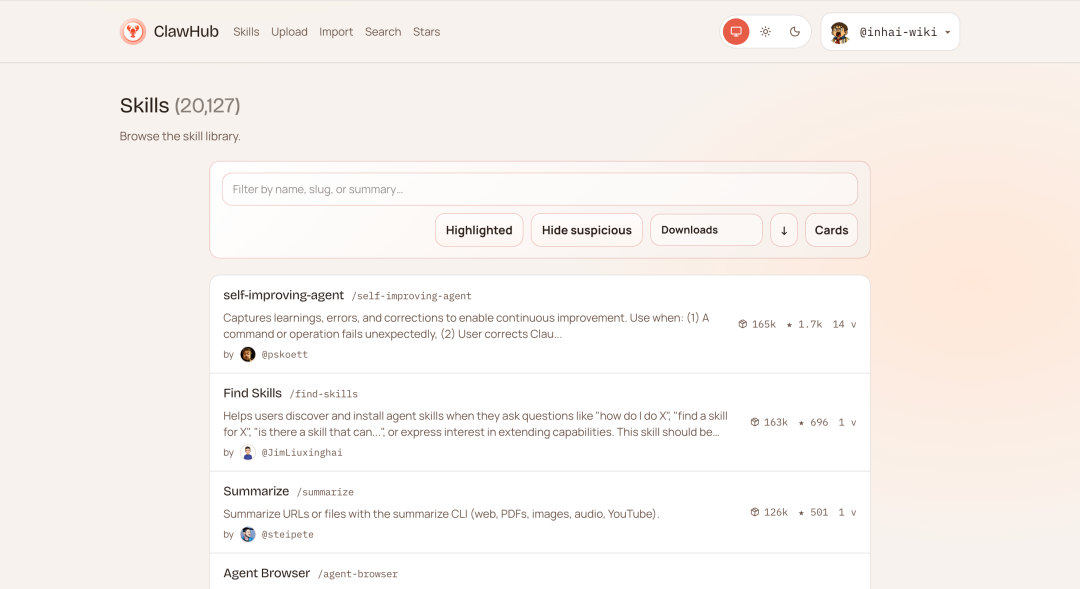Image resolution: width=1080 pixels, height=589 pixels.
Task: Click the filter by name input field
Action: click(x=540, y=189)
